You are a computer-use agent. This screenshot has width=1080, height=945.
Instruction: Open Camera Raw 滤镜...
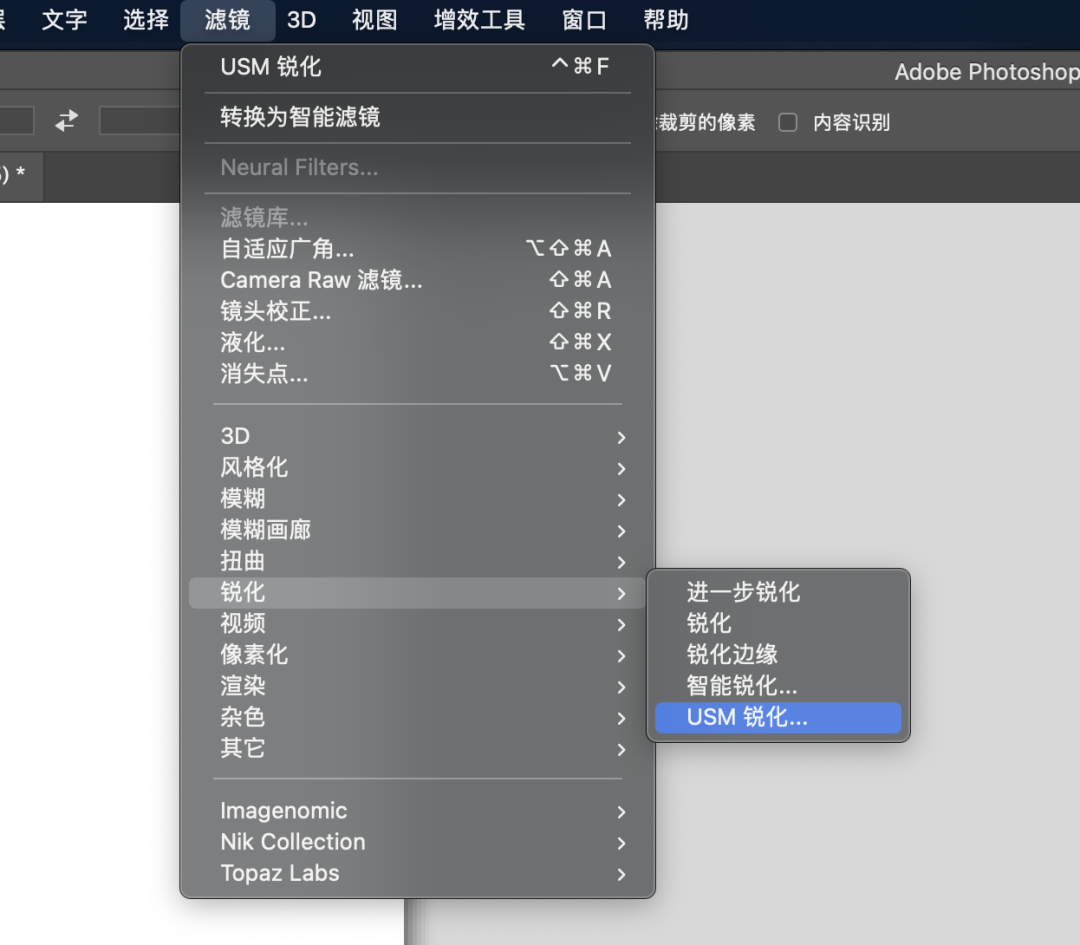(x=417, y=280)
